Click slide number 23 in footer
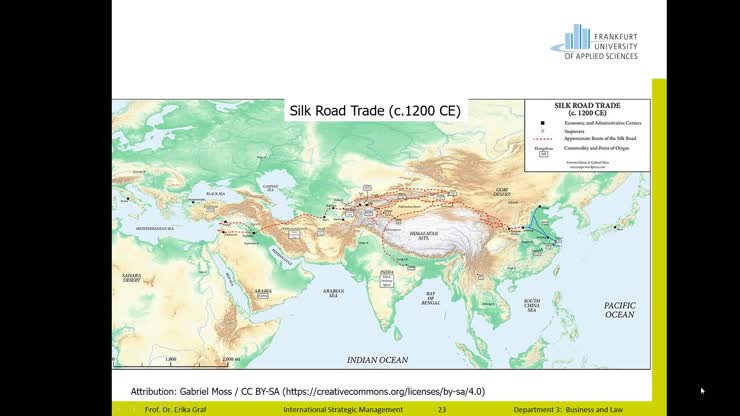This screenshot has height=416, width=740. pyautogui.click(x=442, y=410)
